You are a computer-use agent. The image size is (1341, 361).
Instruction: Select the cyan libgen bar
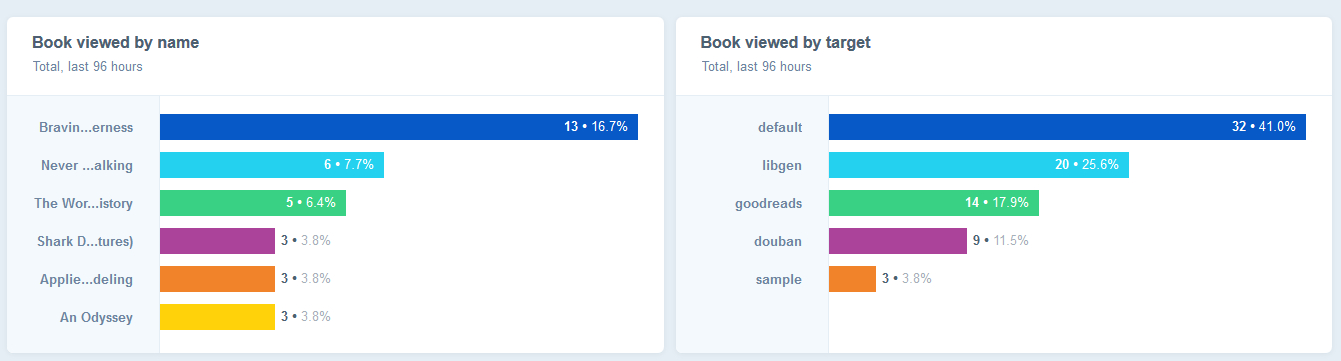coord(979,165)
